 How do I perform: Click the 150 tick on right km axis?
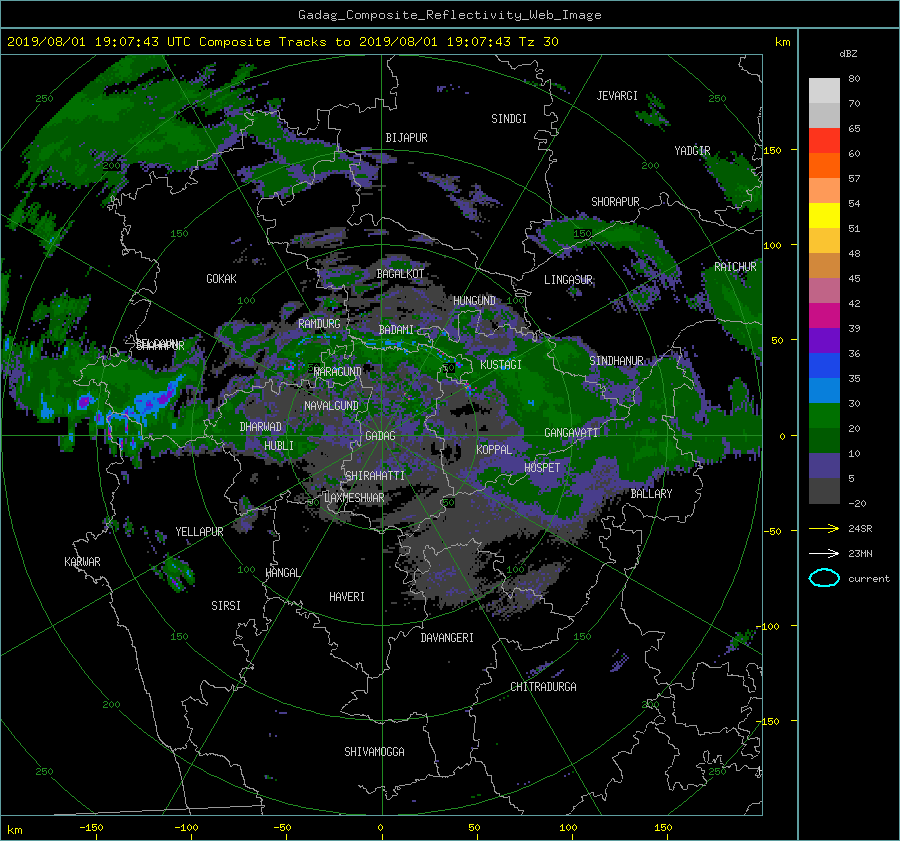click(773, 150)
